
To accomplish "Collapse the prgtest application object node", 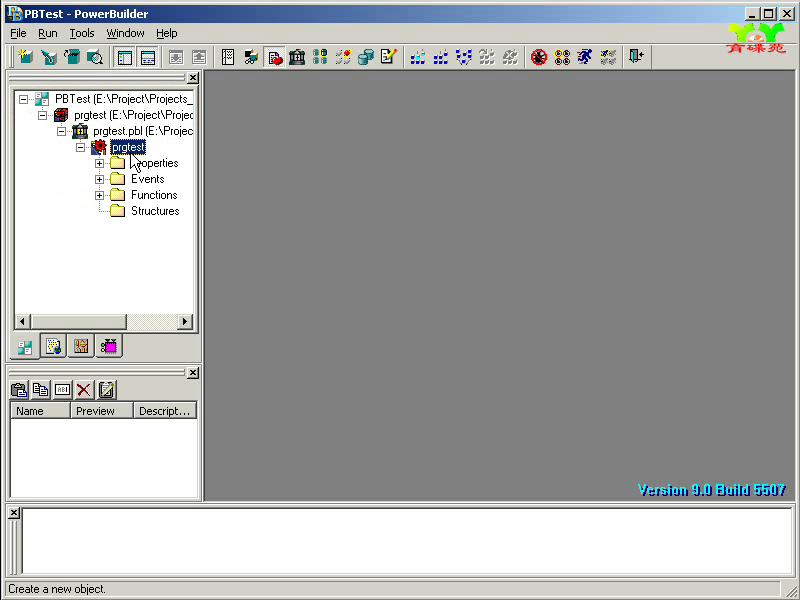I will pos(80,147).
